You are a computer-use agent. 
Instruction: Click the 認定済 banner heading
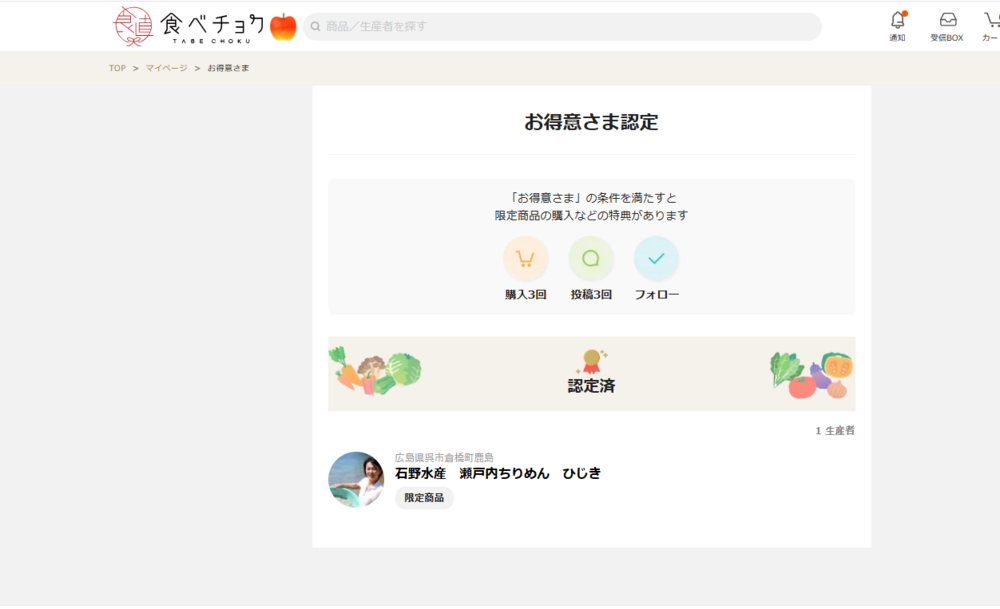[591, 386]
